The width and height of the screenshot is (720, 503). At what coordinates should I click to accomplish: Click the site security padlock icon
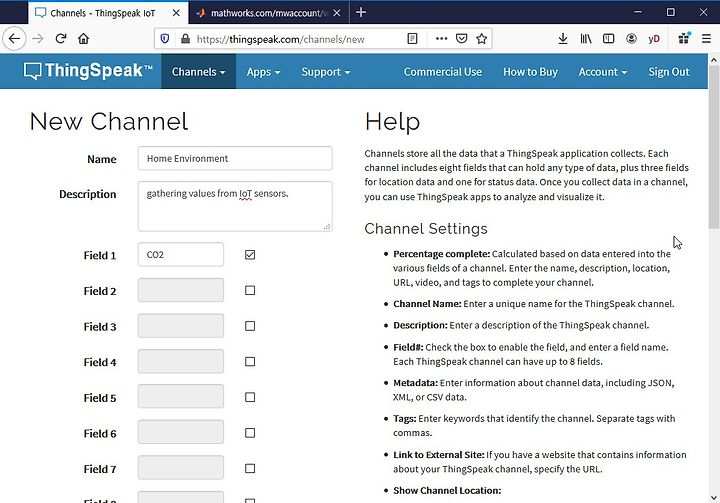tap(185, 39)
